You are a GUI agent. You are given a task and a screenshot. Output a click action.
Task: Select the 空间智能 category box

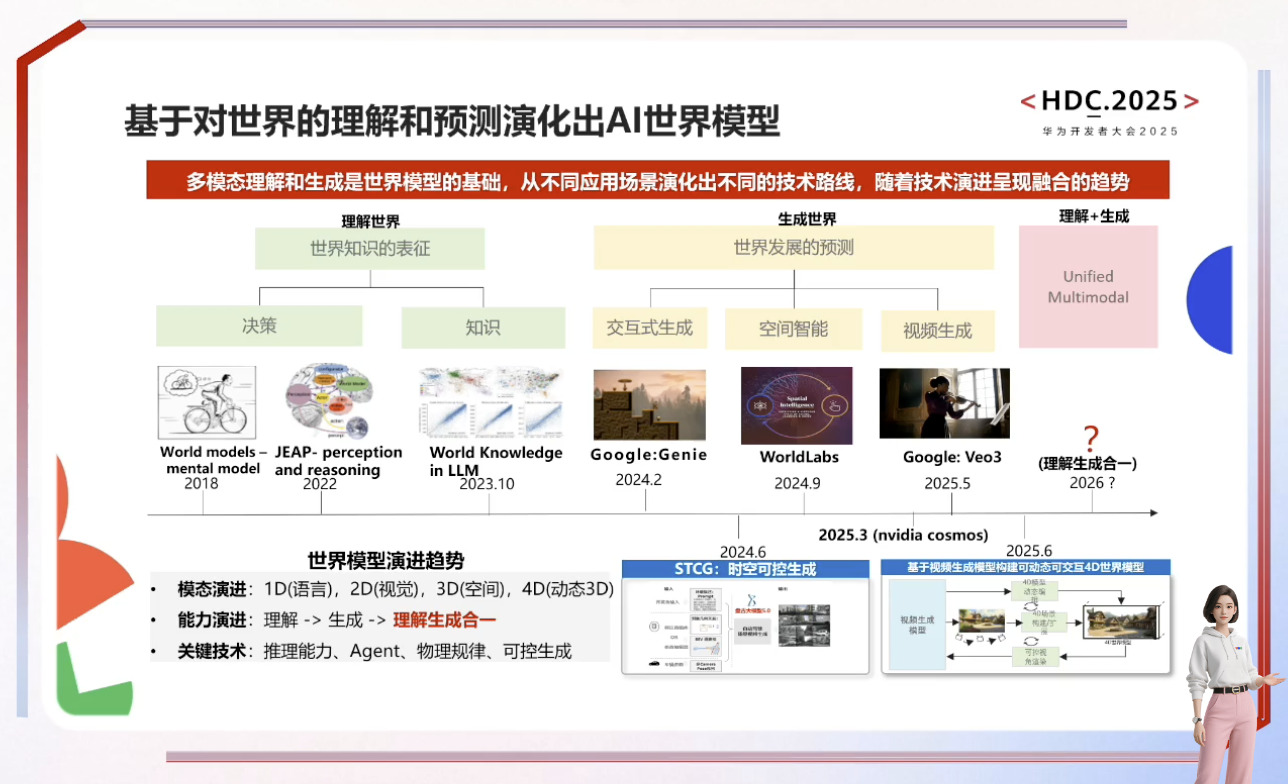coord(794,329)
